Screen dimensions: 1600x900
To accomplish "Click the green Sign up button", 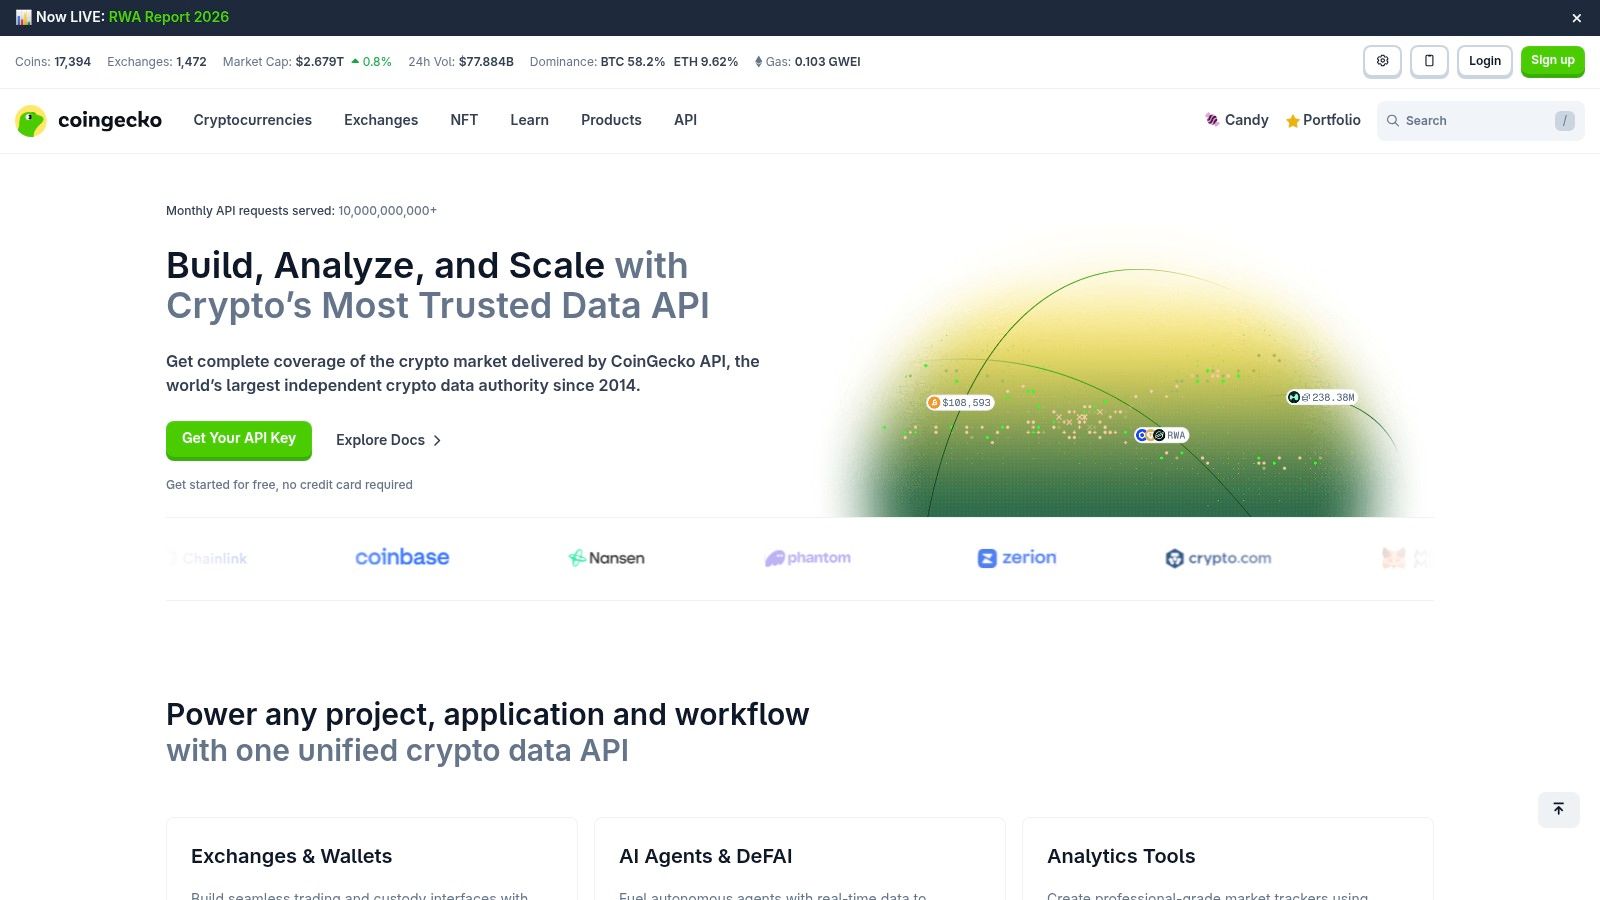I will point(1552,61).
